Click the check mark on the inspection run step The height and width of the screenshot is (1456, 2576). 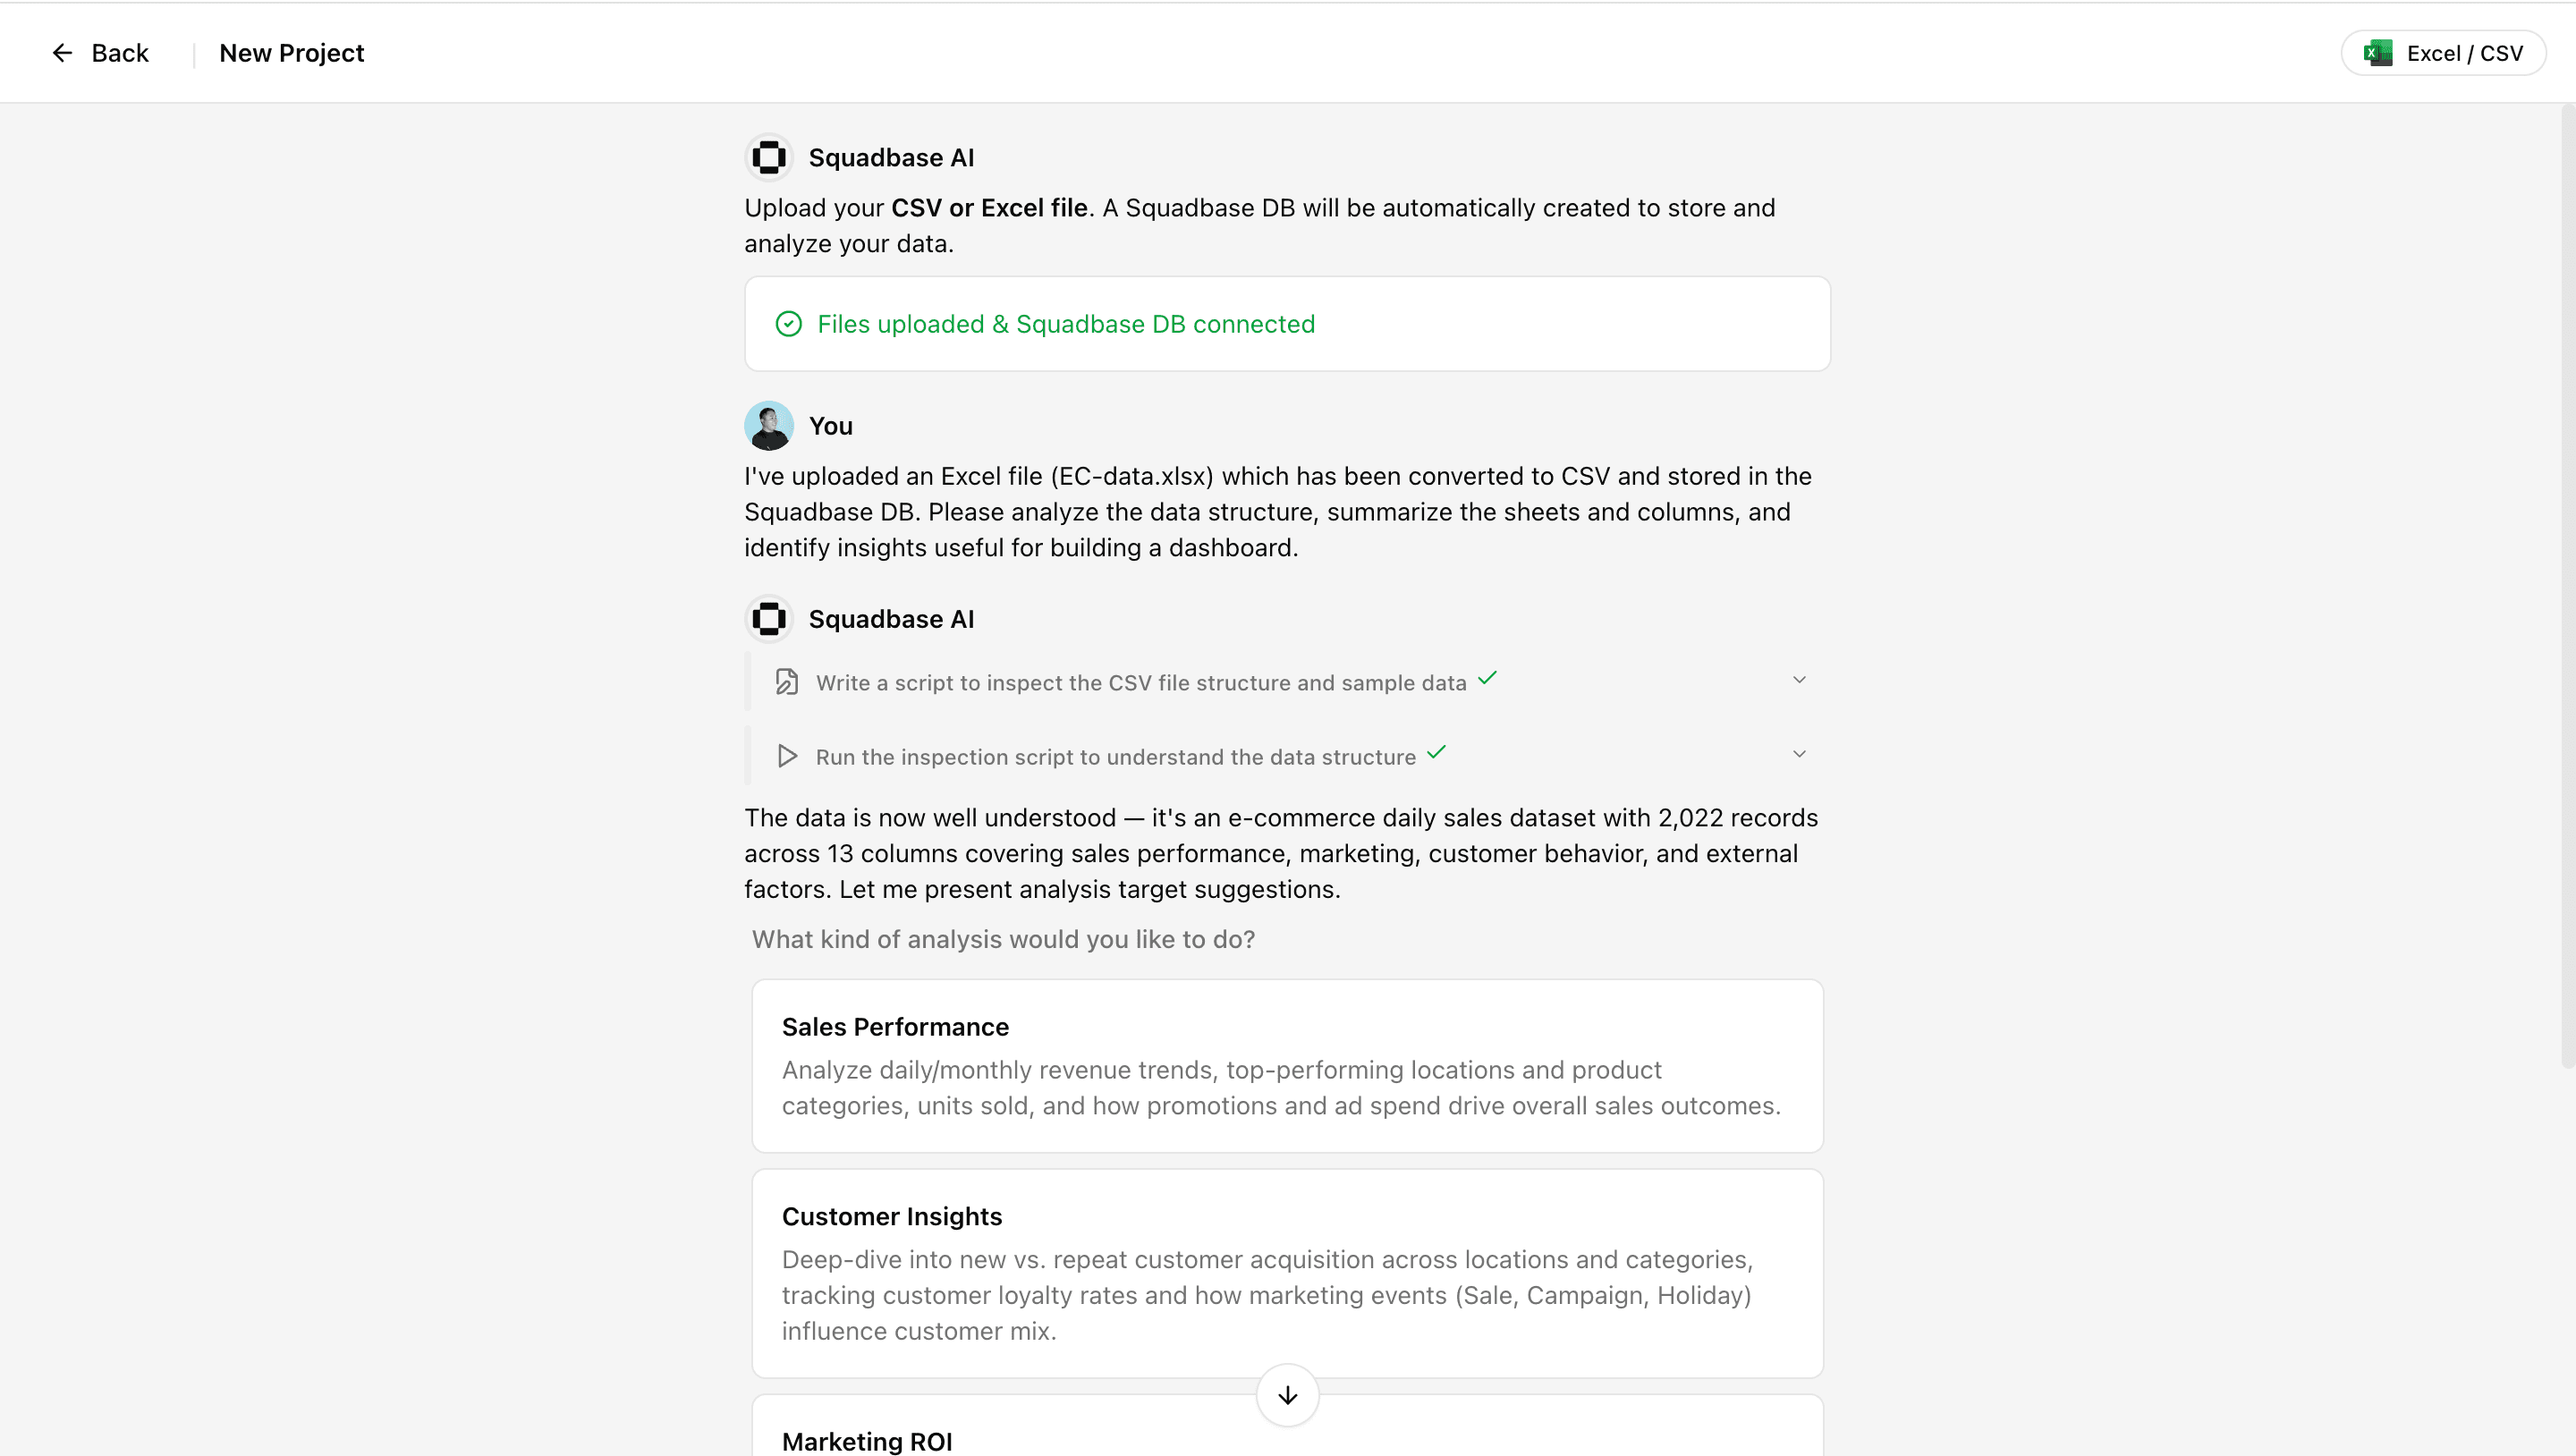[x=1434, y=753]
